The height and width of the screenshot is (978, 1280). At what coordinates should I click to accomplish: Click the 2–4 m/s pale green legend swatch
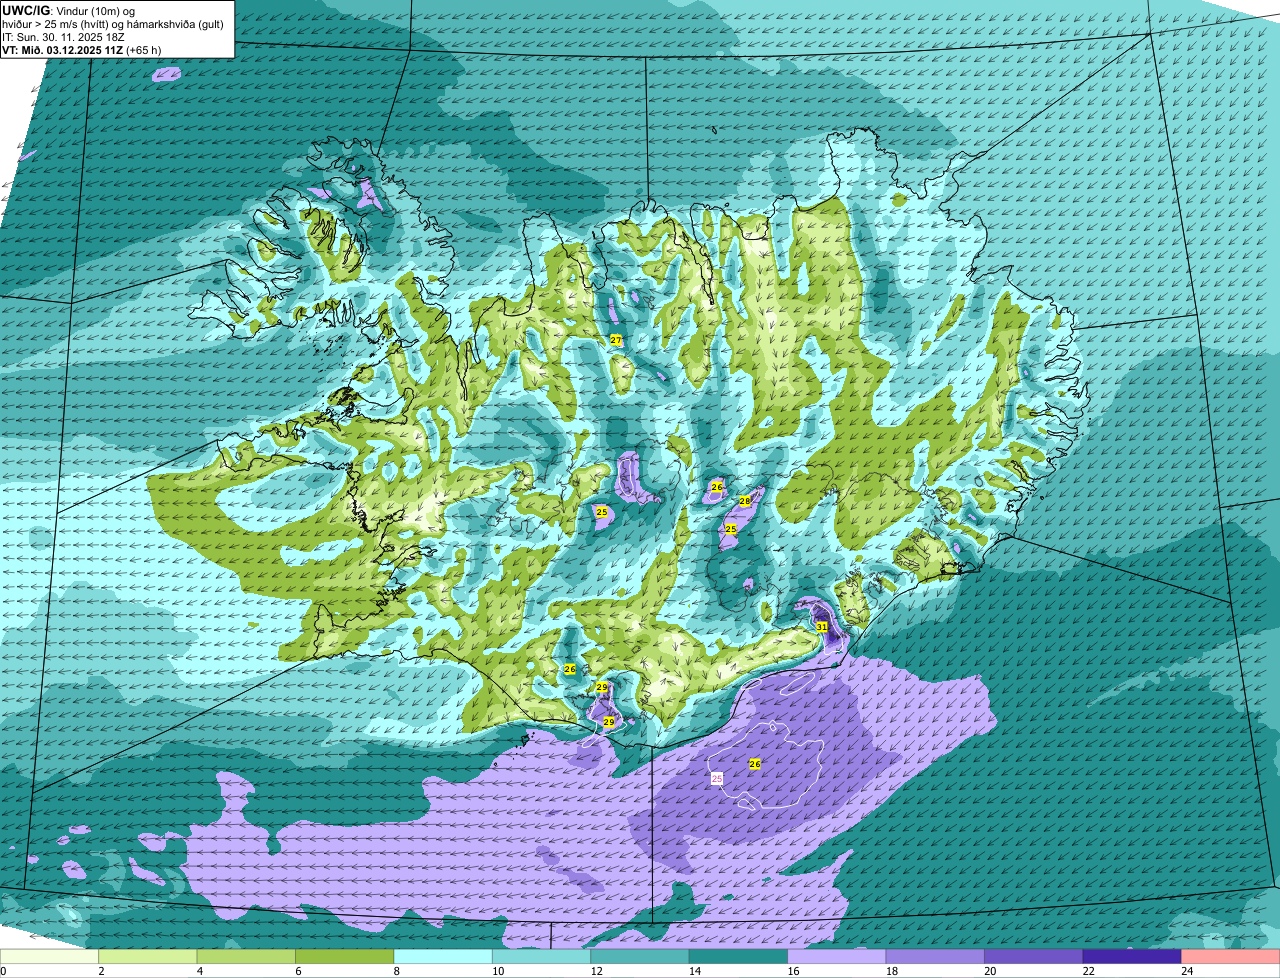tap(148, 957)
